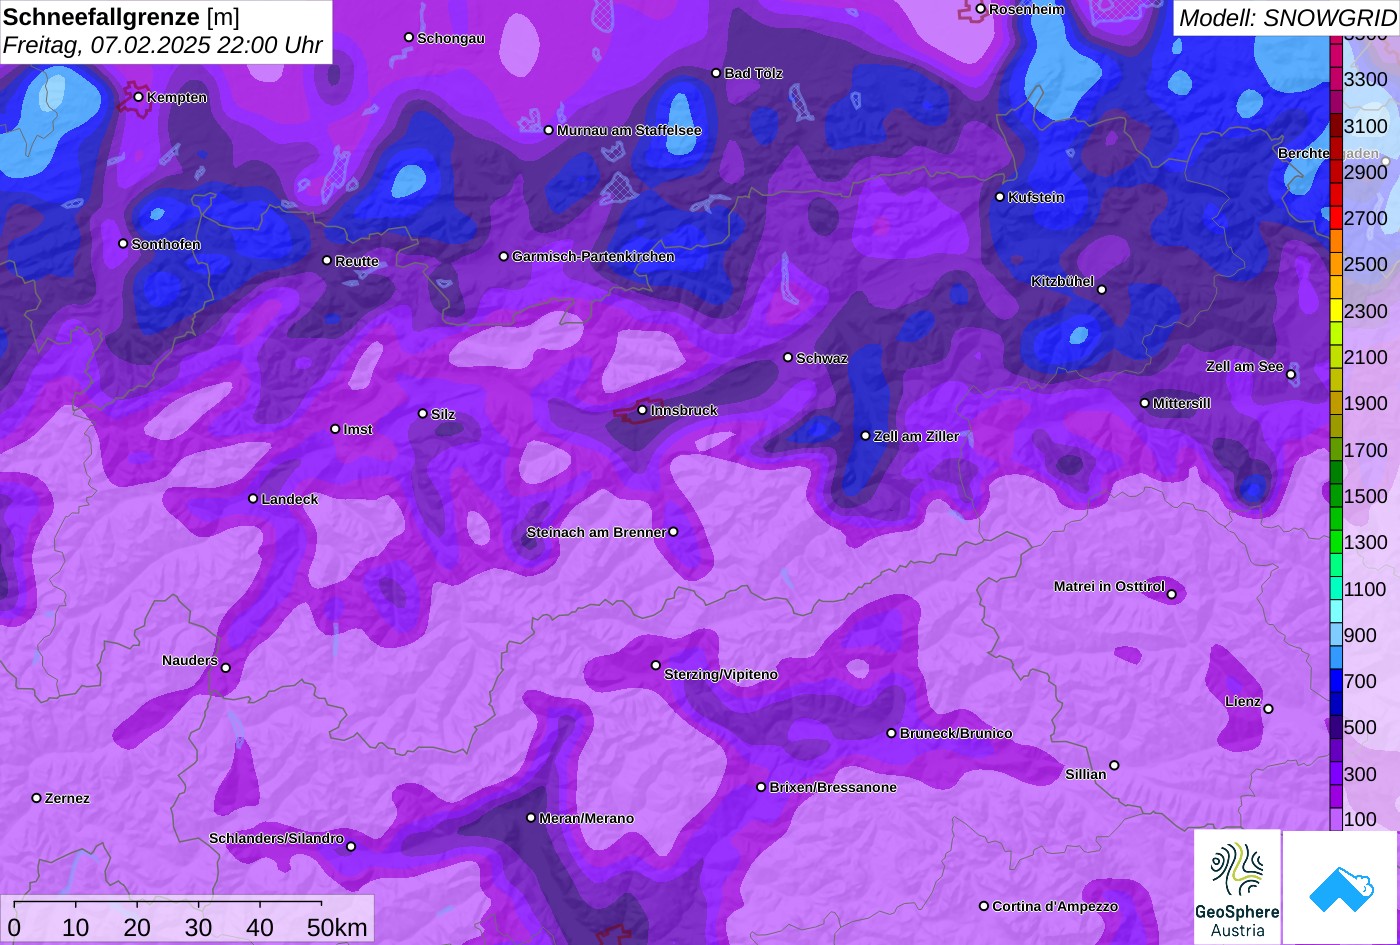Viewport: 1400px width, 945px height.
Task: Click the Steinach am Brenner label
Action: click(596, 533)
